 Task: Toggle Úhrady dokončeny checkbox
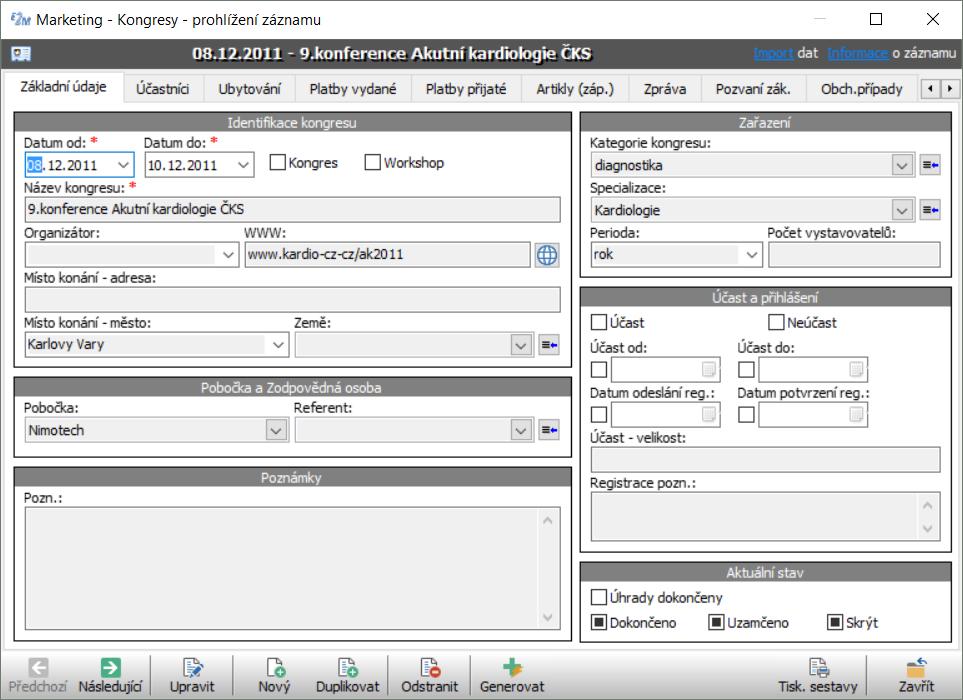point(598,597)
